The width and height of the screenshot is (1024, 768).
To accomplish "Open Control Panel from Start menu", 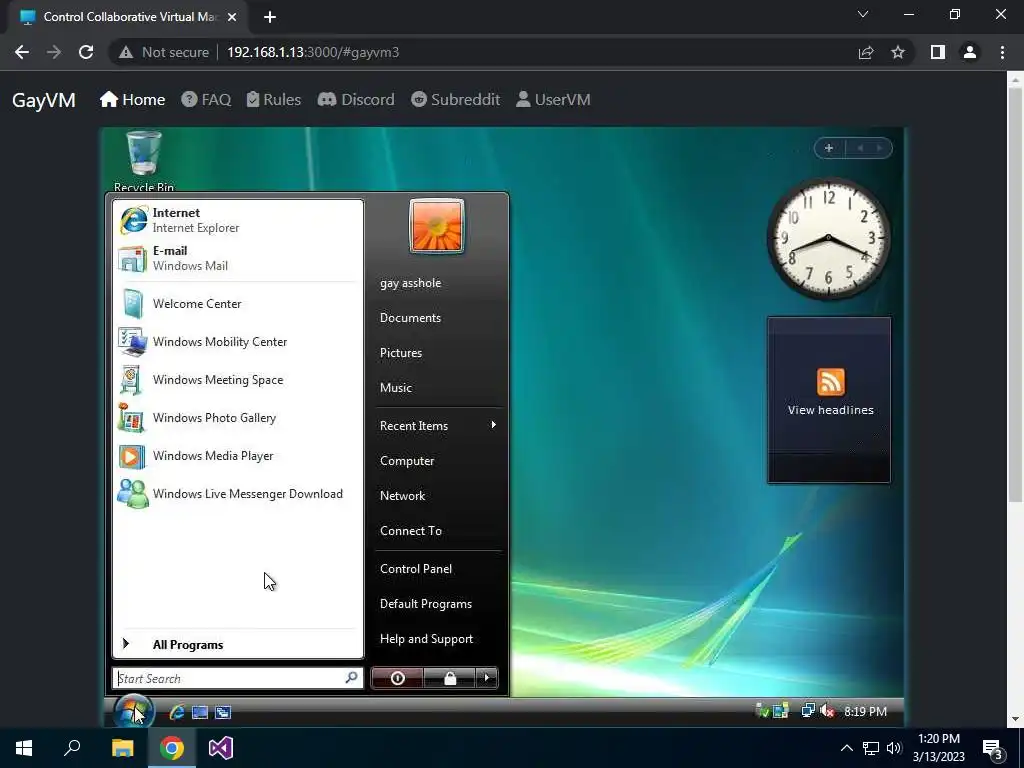I will click(x=416, y=569).
